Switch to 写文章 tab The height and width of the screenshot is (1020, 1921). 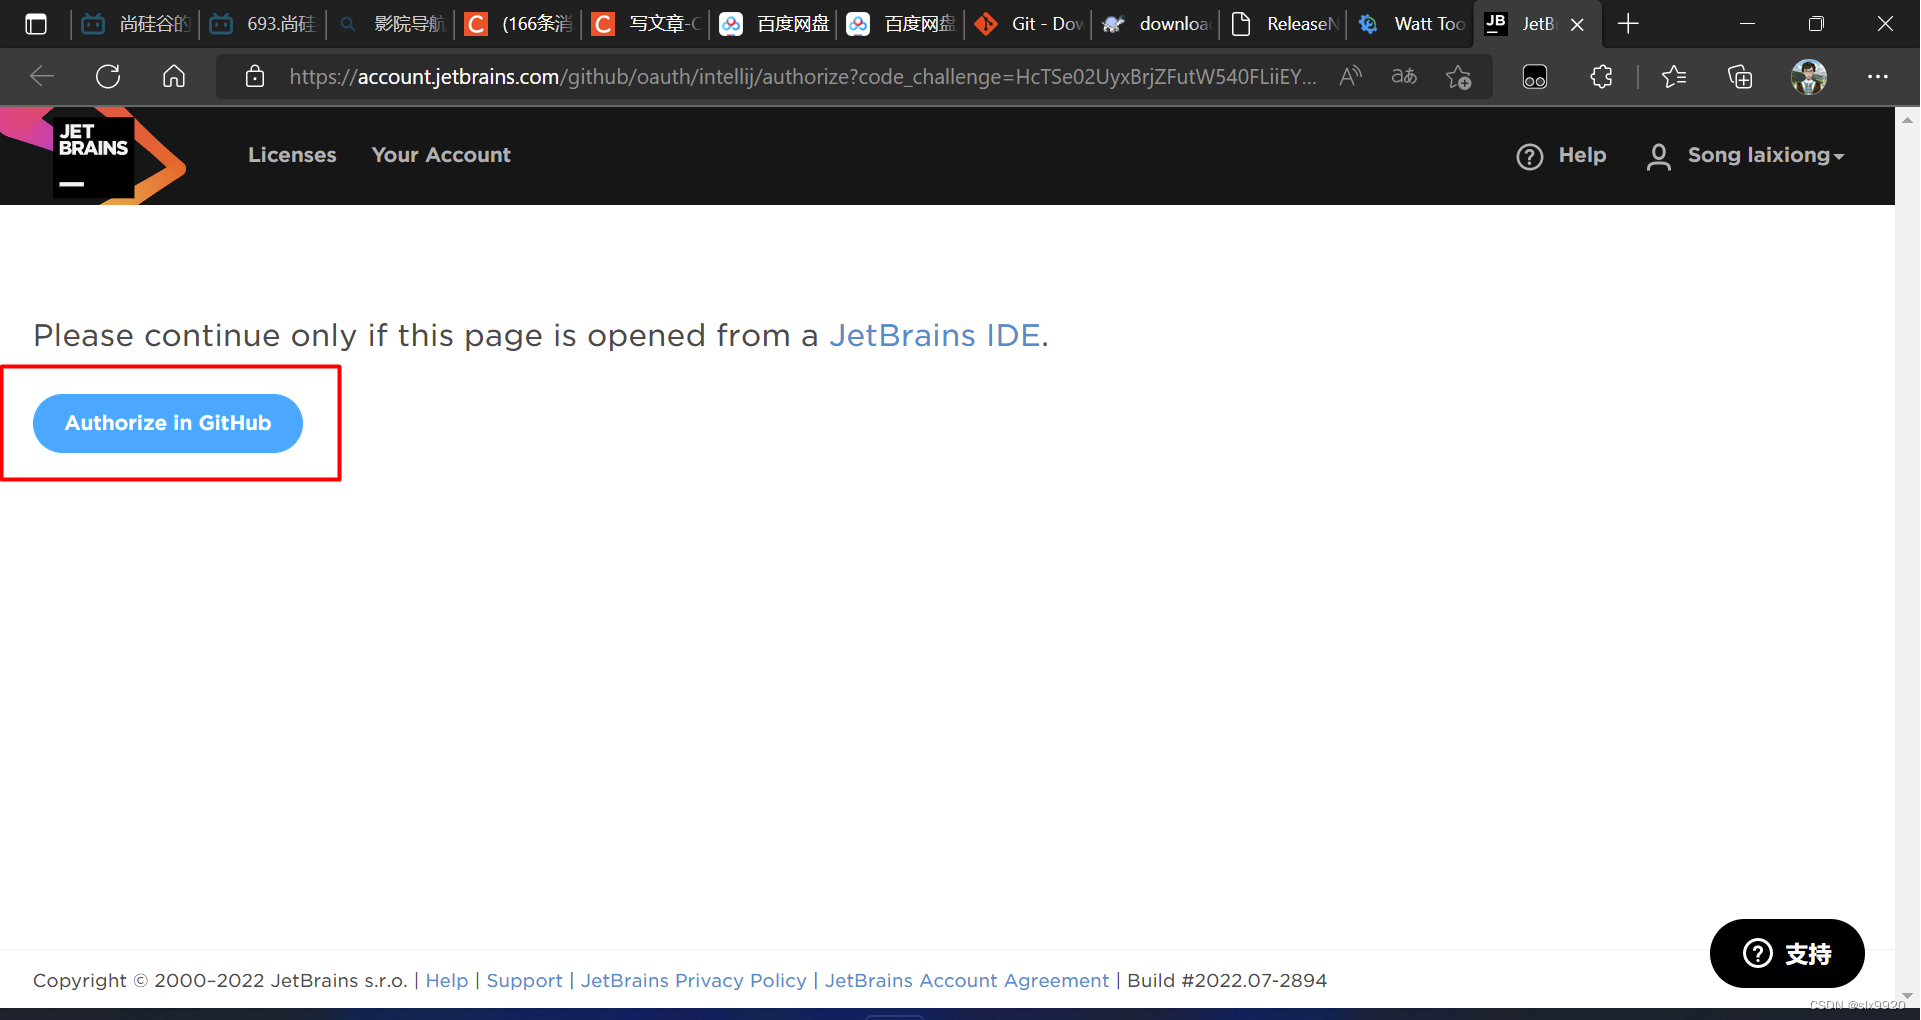pyautogui.click(x=646, y=24)
